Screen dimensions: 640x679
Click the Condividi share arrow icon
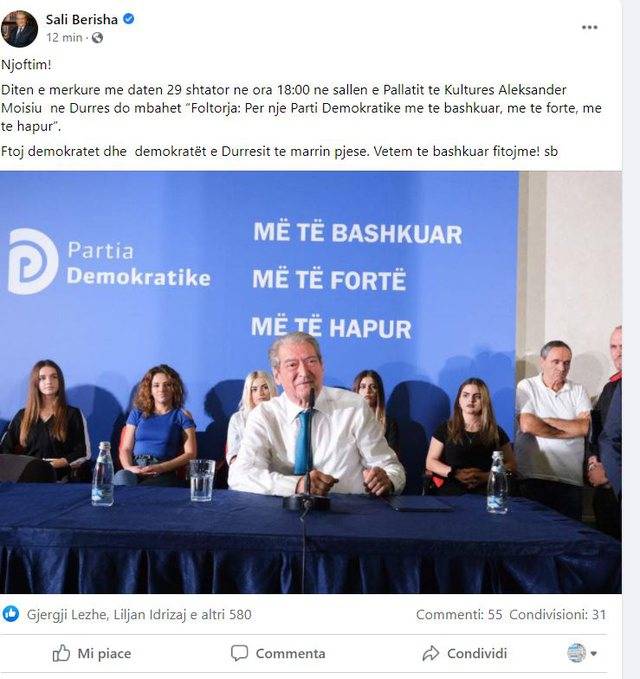pyautogui.click(x=430, y=653)
